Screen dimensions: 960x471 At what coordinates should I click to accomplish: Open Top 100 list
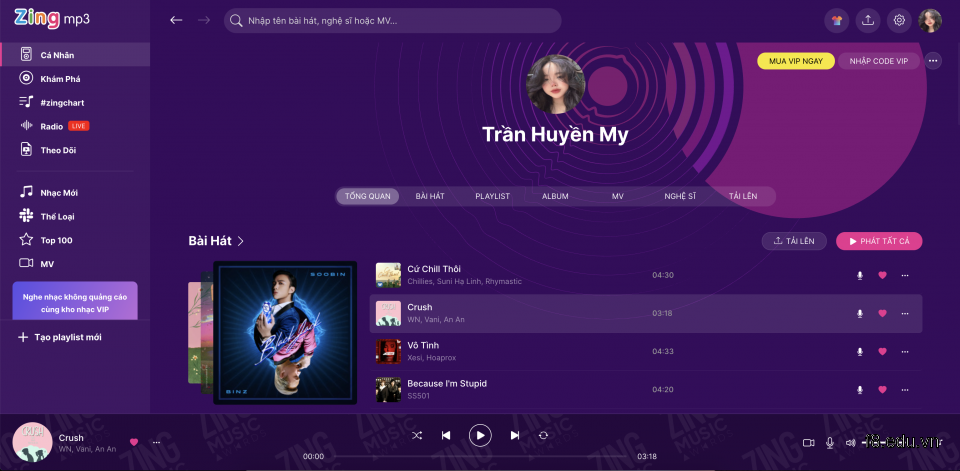(75, 240)
